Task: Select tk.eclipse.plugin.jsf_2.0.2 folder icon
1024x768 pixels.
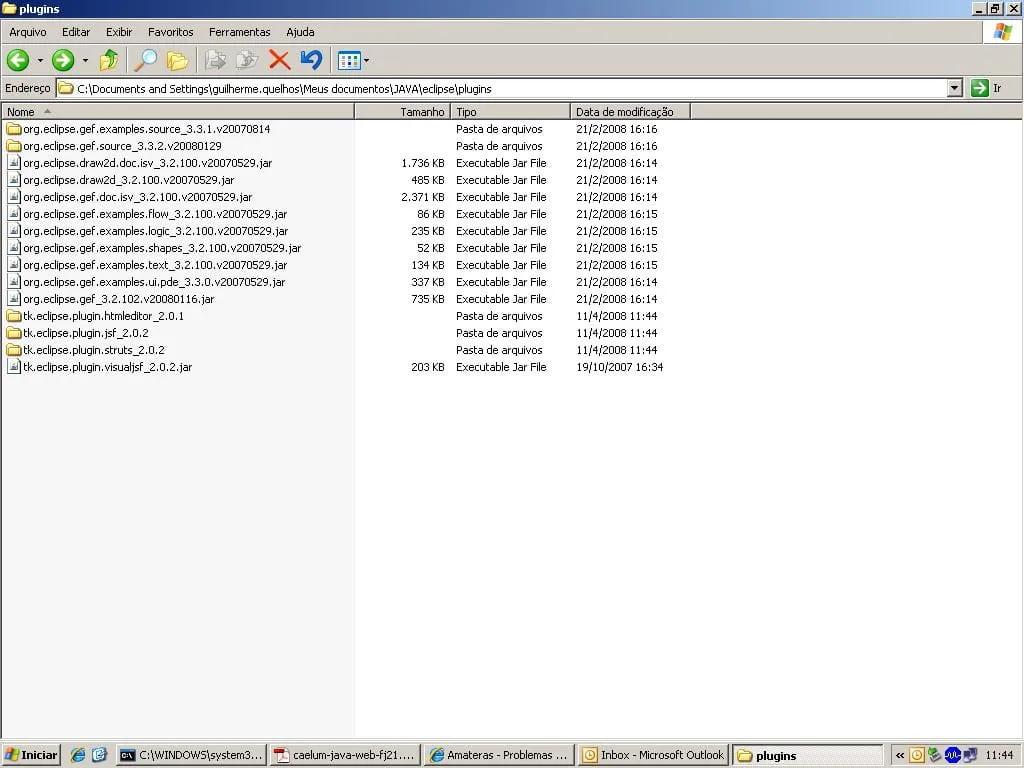Action: 14,332
